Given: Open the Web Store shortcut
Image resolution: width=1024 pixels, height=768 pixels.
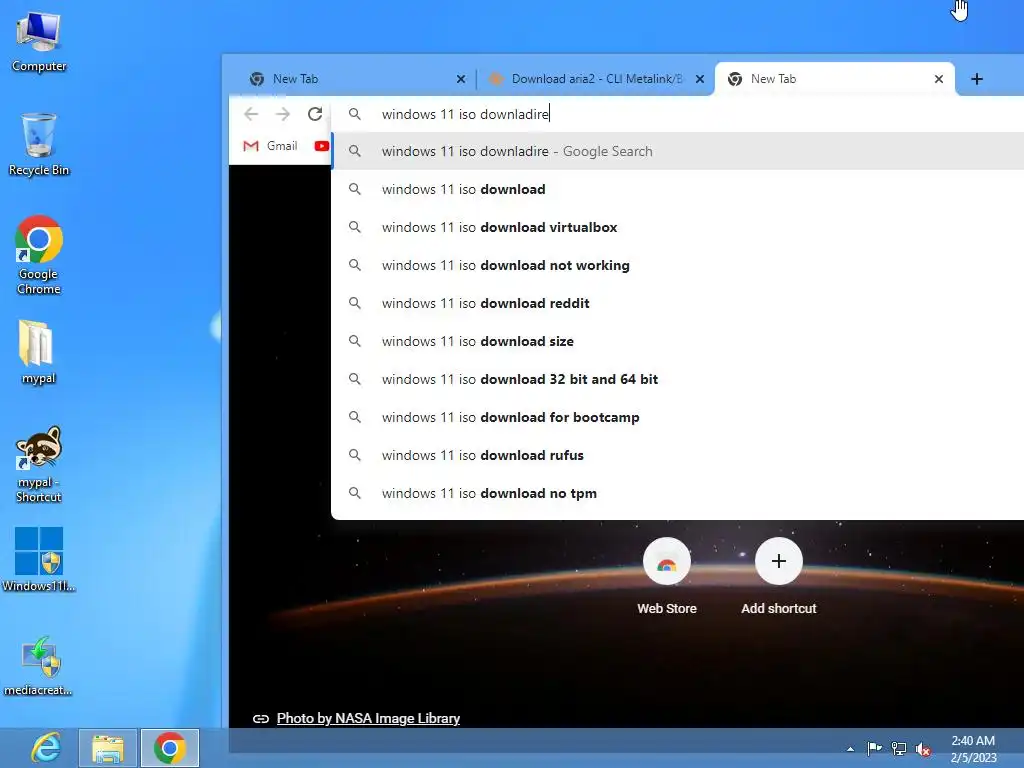Looking at the screenshot, I should pyautogui.click(x=667, y=576).
